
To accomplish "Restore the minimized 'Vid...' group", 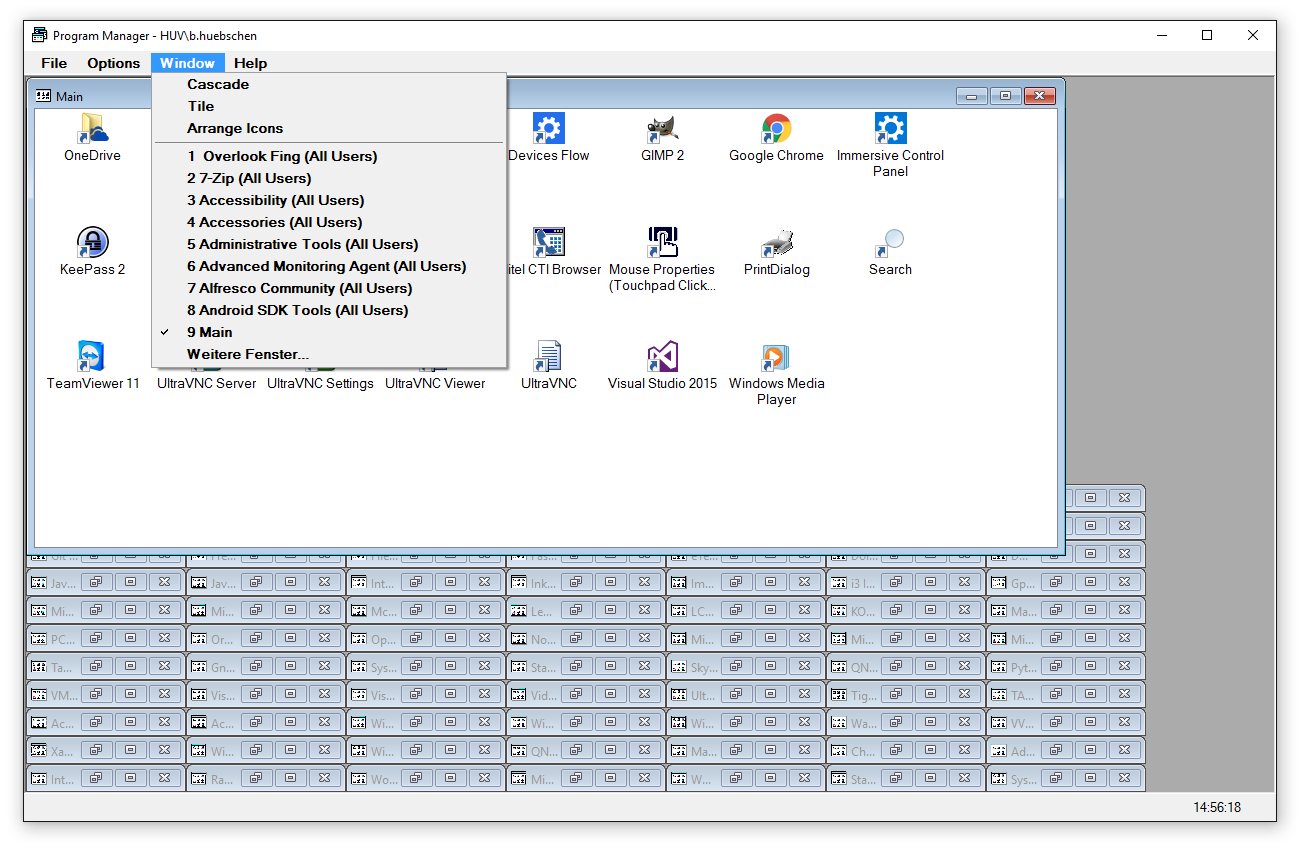I will tap(576, 694).
